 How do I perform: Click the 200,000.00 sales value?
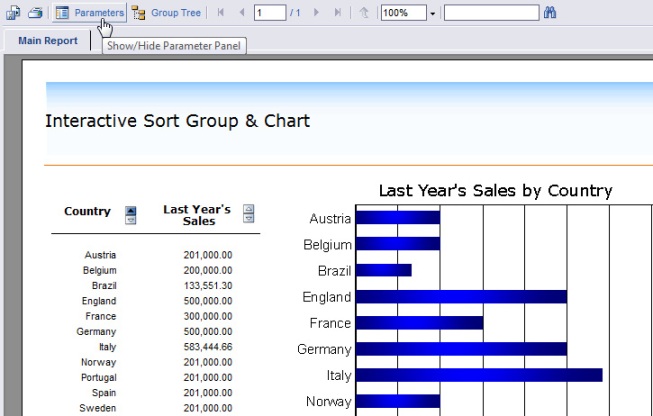pos(208,270)
